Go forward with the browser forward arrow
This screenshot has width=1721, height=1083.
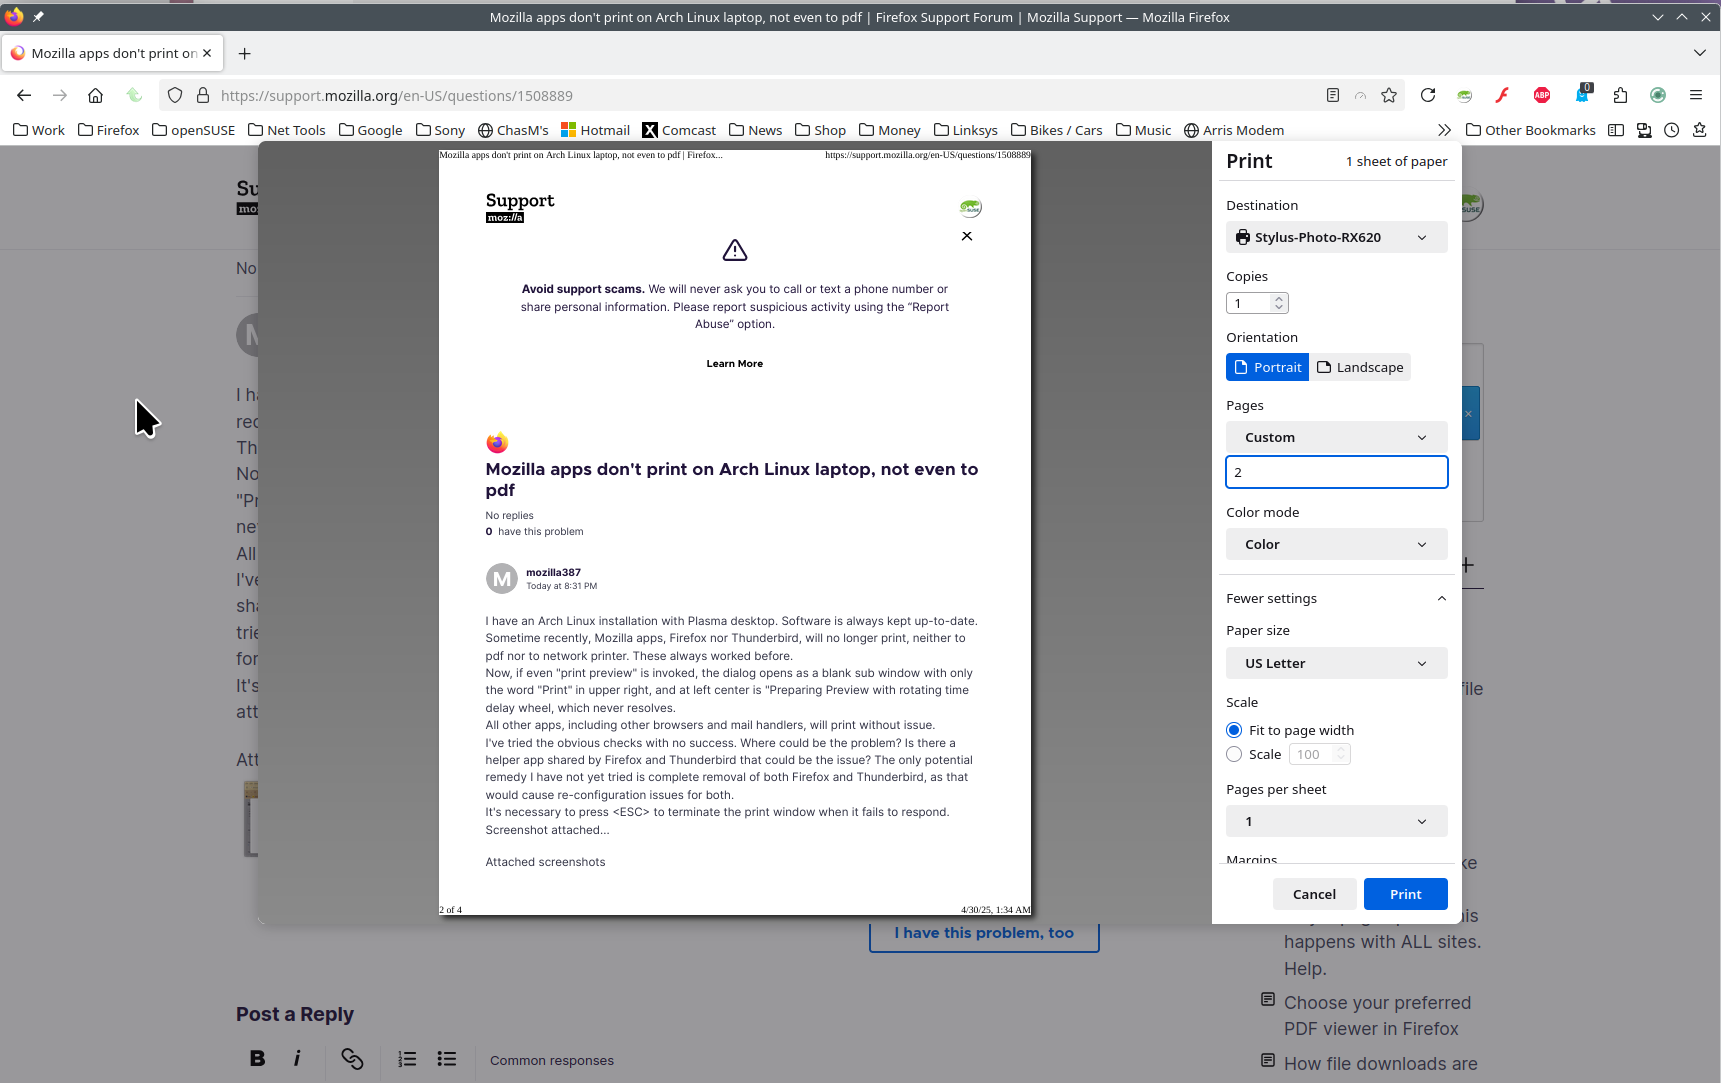coord(60,95)
